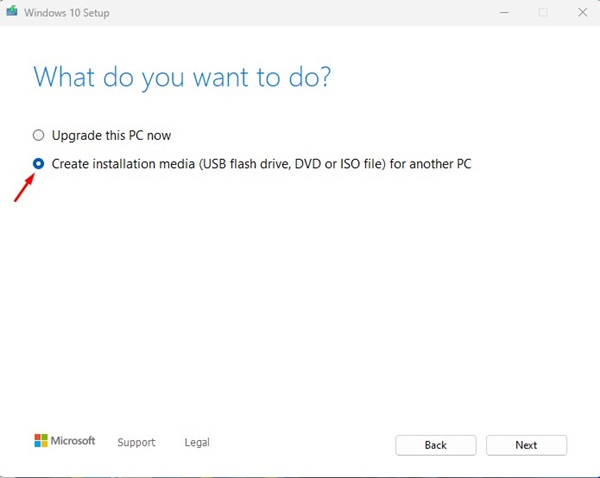
Task: Open the Support link
Action: tap(136, 442)
